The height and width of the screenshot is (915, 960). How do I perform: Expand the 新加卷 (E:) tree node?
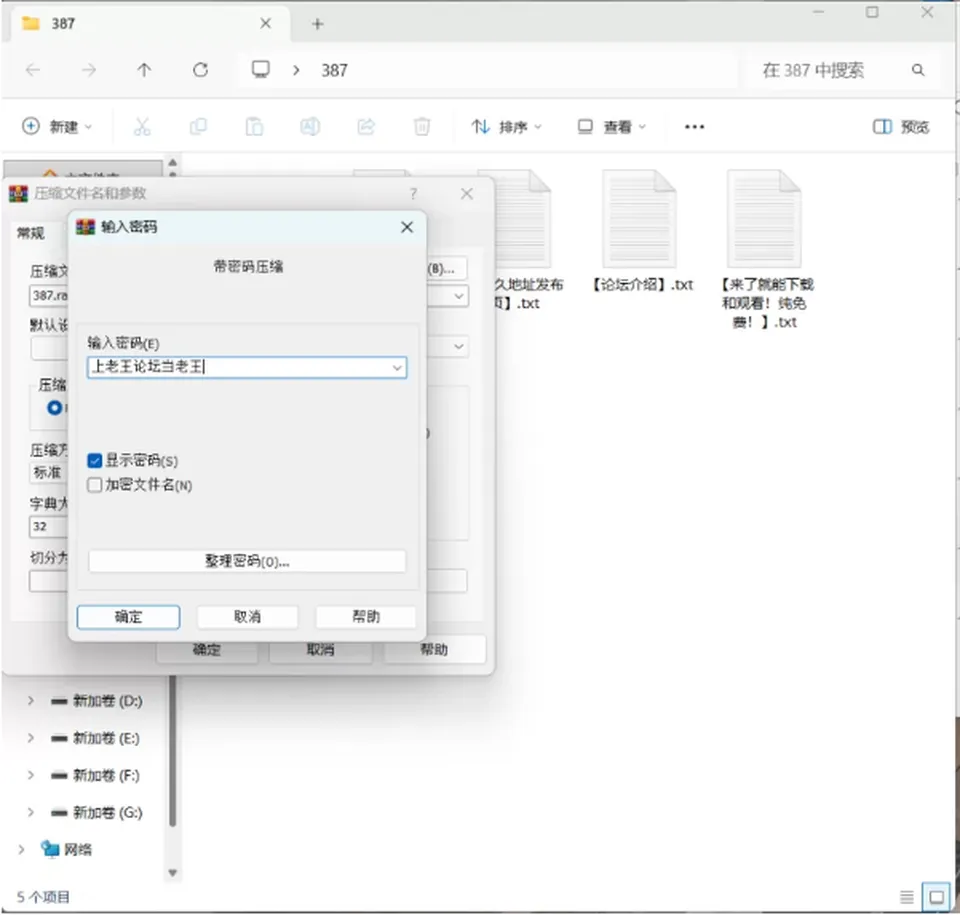click(31, 738)
